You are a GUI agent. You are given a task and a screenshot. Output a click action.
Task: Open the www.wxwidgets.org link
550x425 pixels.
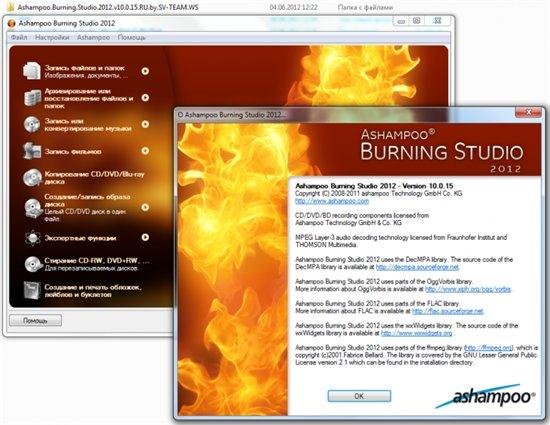[416, 333]
